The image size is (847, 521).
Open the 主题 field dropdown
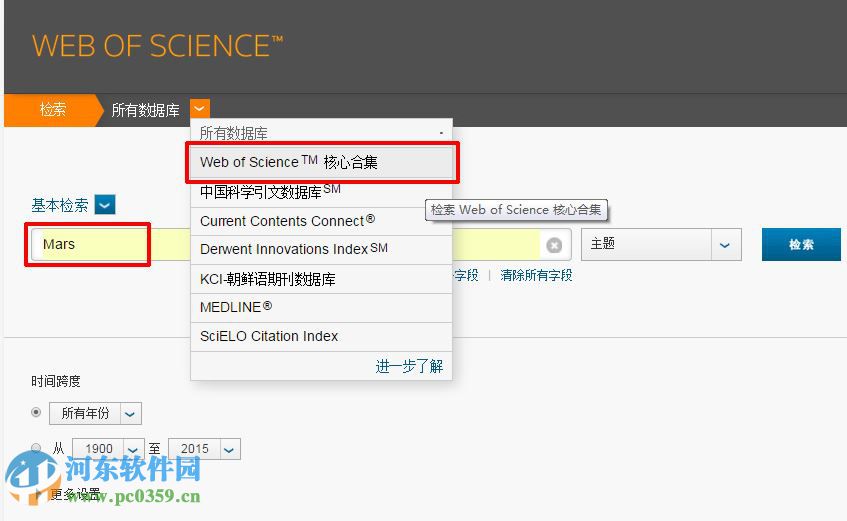[x=661, y=244]
